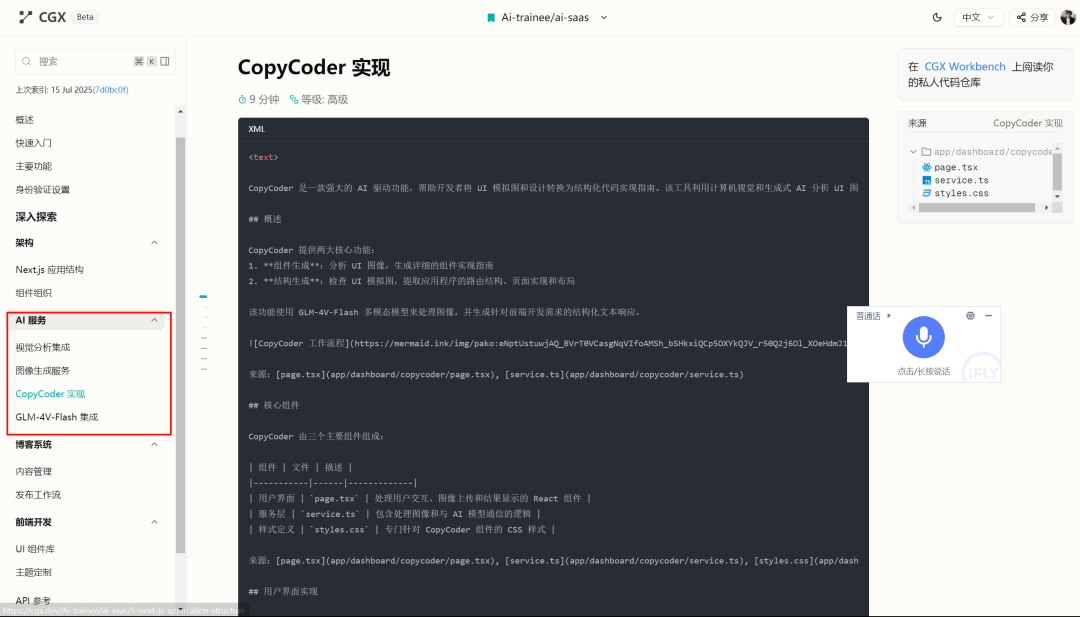The height and width of the screenshot is (617, 1080).
Task: Collapse the 架构 section
Action: (x=154, y=242)
